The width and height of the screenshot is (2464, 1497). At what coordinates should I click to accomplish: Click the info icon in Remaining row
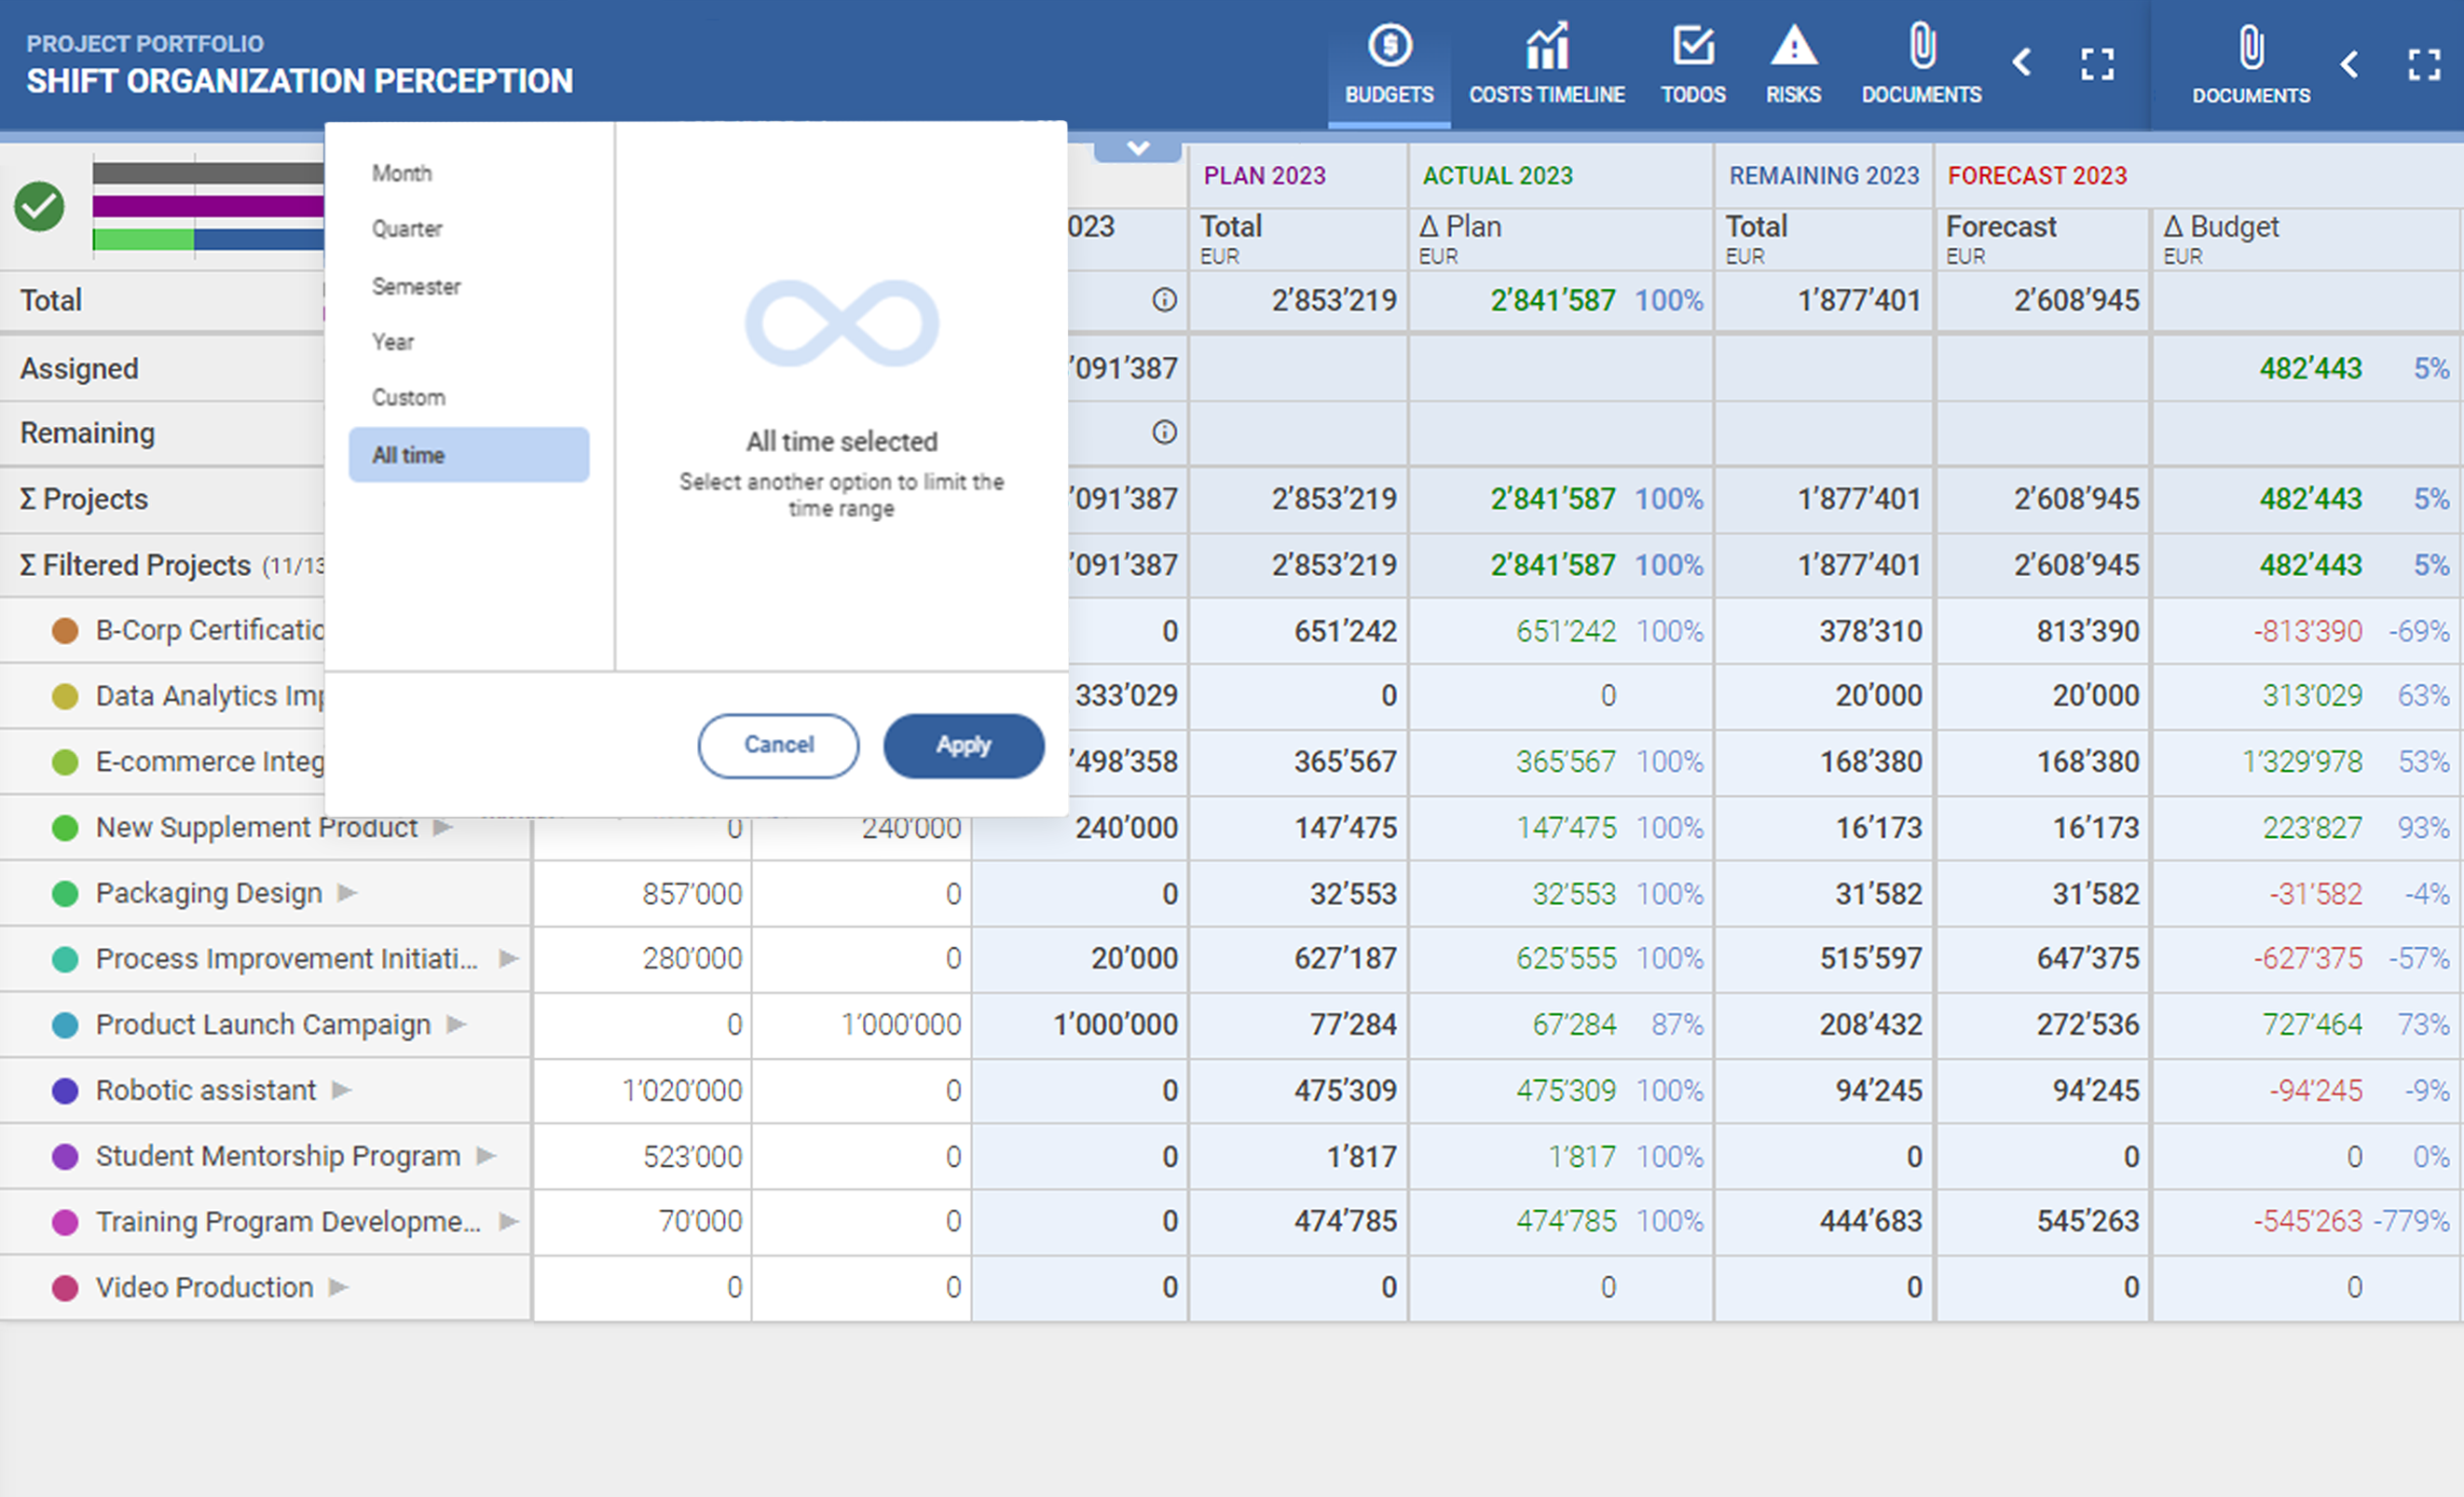[1164, 432]
